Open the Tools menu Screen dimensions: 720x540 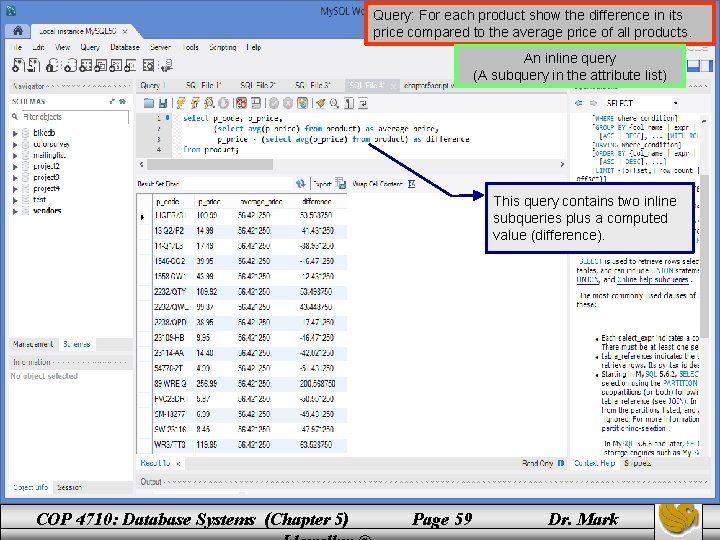pos(190,47)
